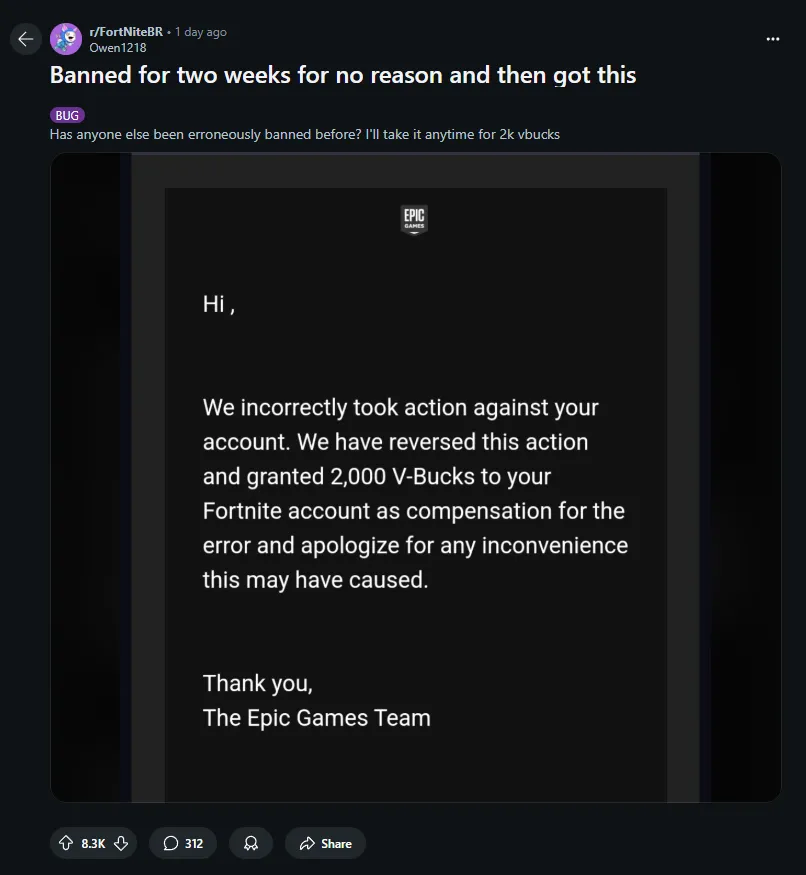Viewport: 806px width, 875px height.
Task: Click the back arrow to leave the post
Action: pyautogui.click(x=24, y=38)
